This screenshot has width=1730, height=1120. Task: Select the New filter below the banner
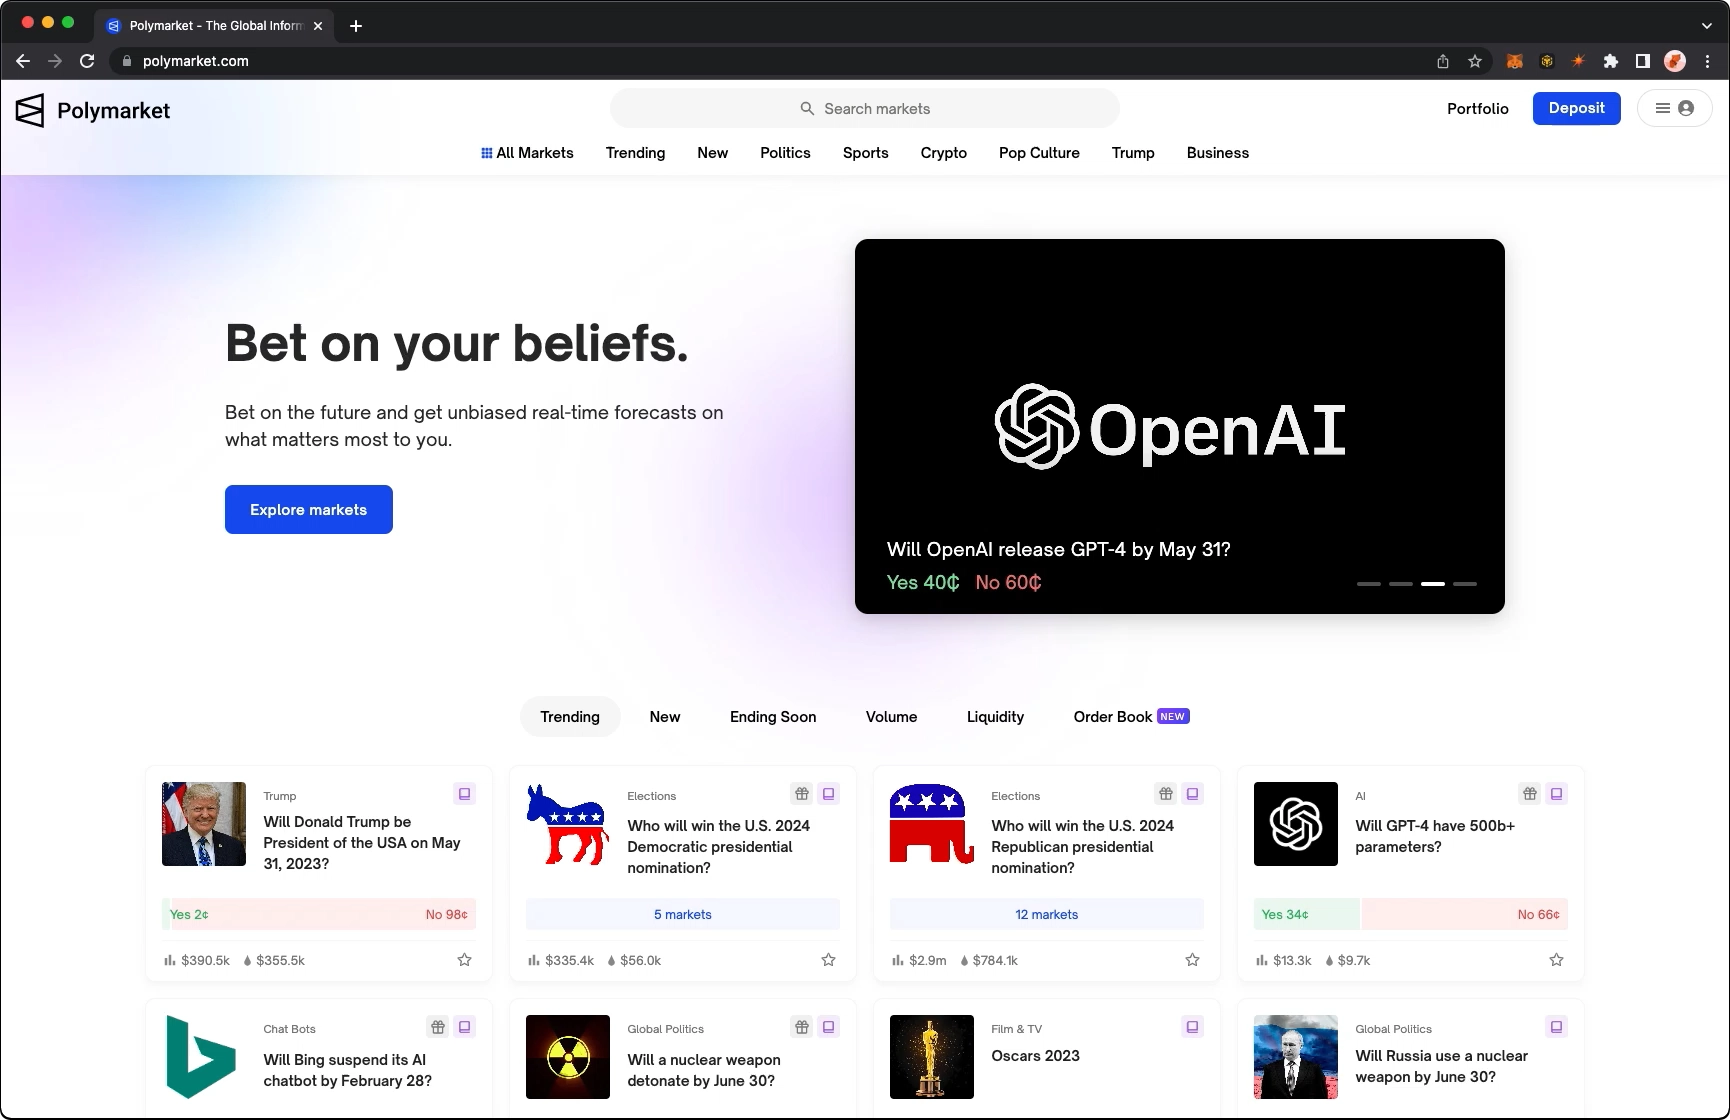pos(665,717)
